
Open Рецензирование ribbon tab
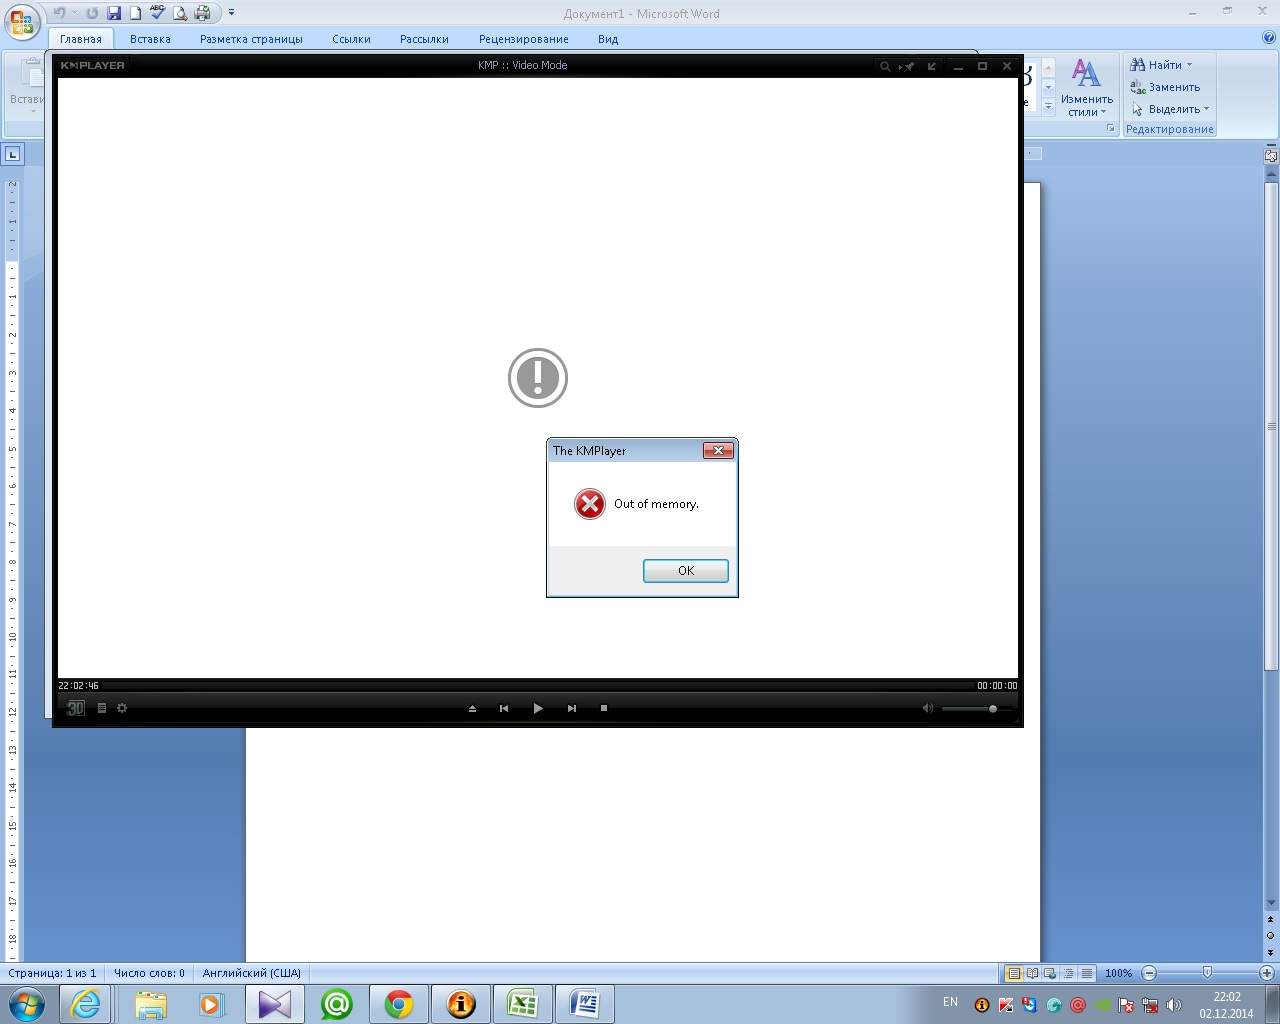[523, 39]
